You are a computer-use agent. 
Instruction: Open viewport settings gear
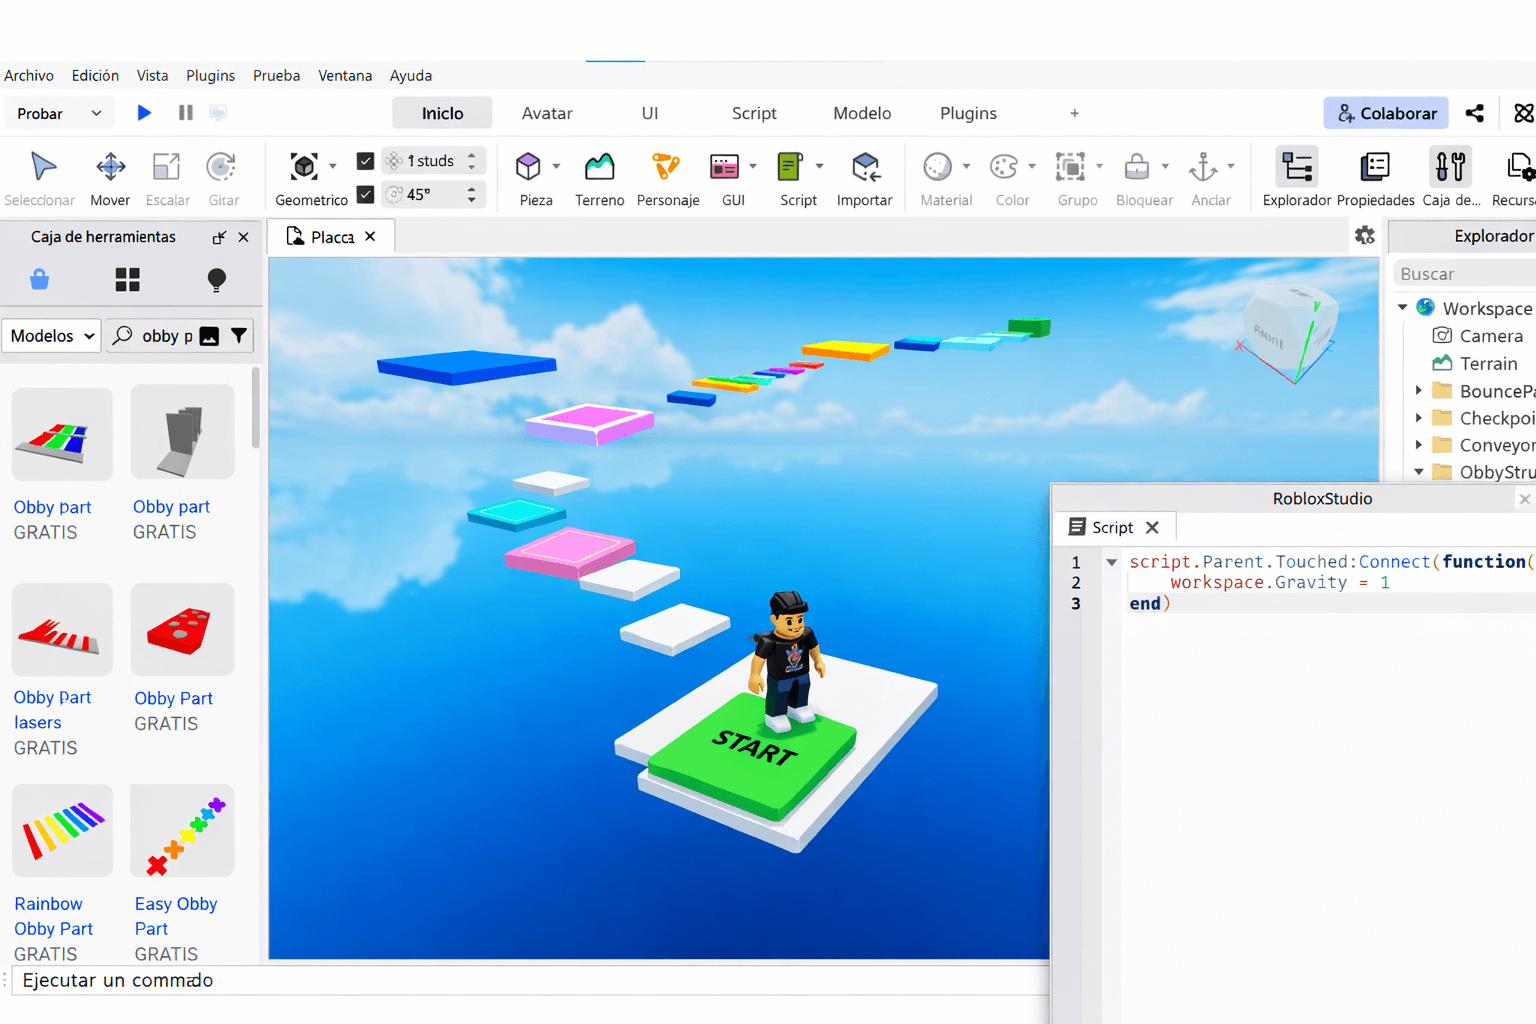(1365, 236)
